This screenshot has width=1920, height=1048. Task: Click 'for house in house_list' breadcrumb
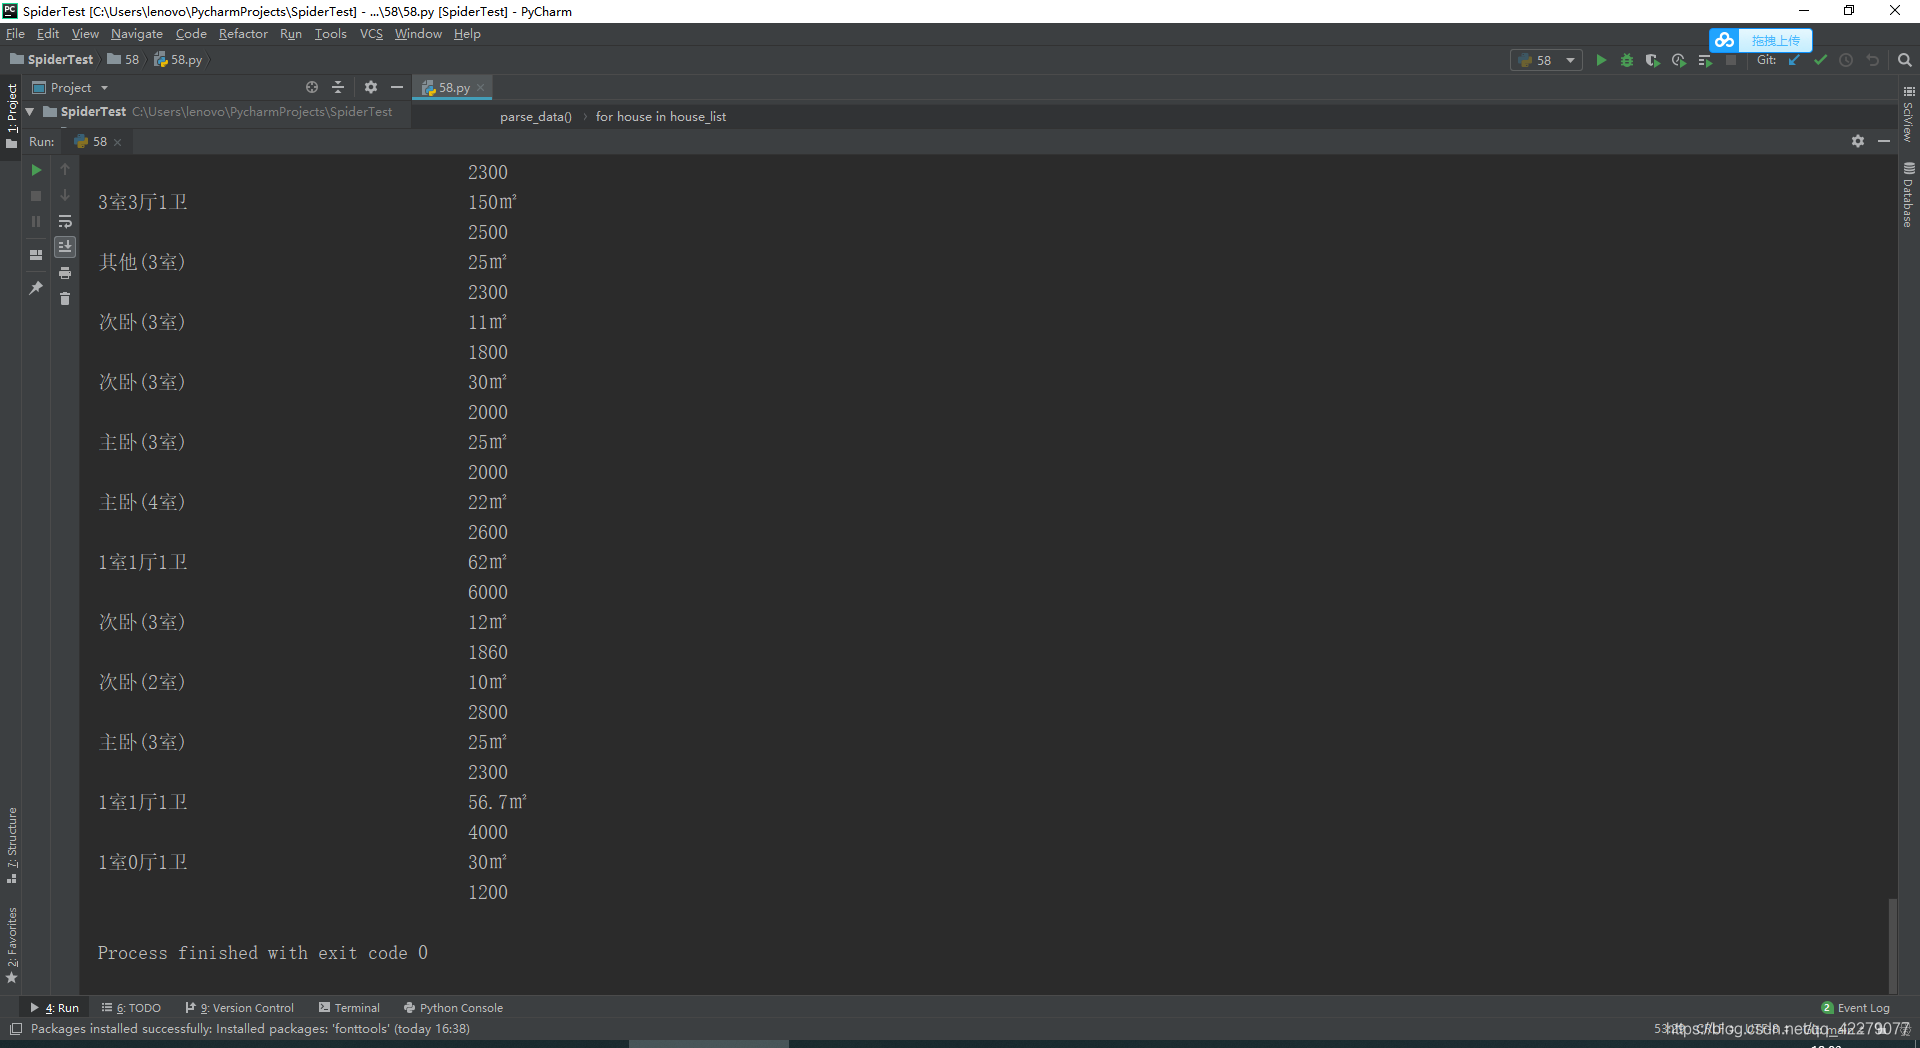(x=661, y=117)
